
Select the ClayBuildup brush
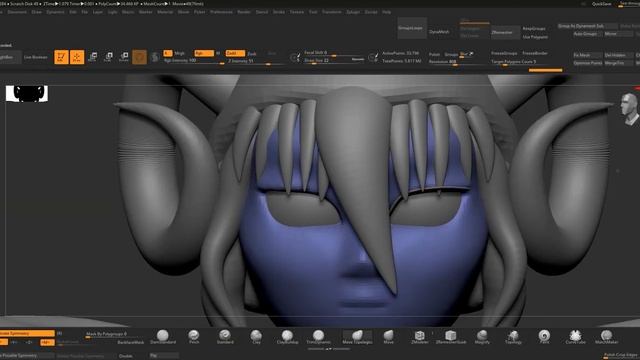[287, 337]
